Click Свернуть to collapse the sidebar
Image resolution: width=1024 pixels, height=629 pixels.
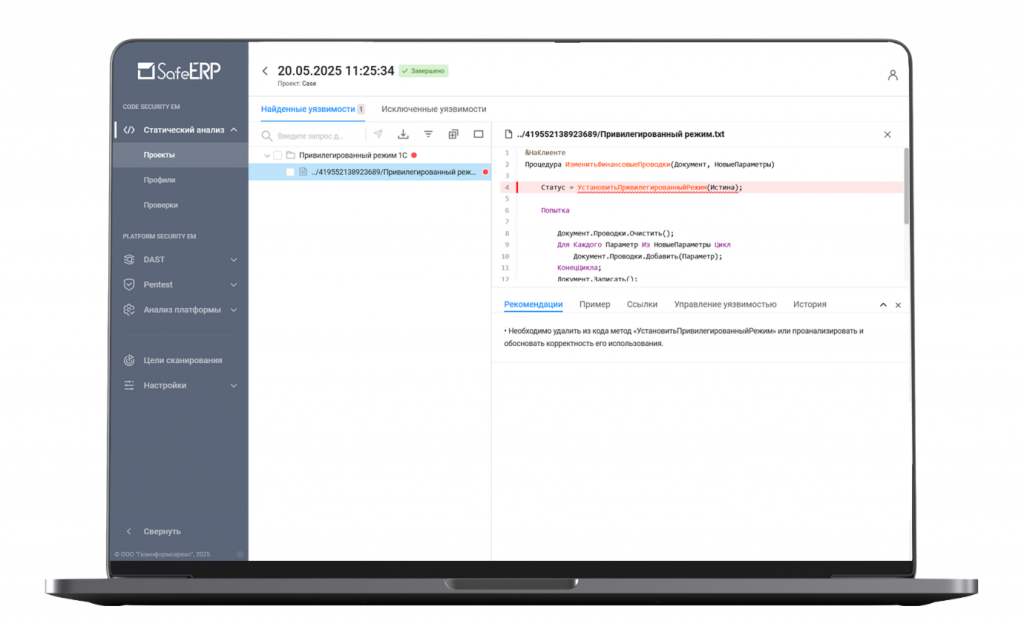click(x=162, y=531)
